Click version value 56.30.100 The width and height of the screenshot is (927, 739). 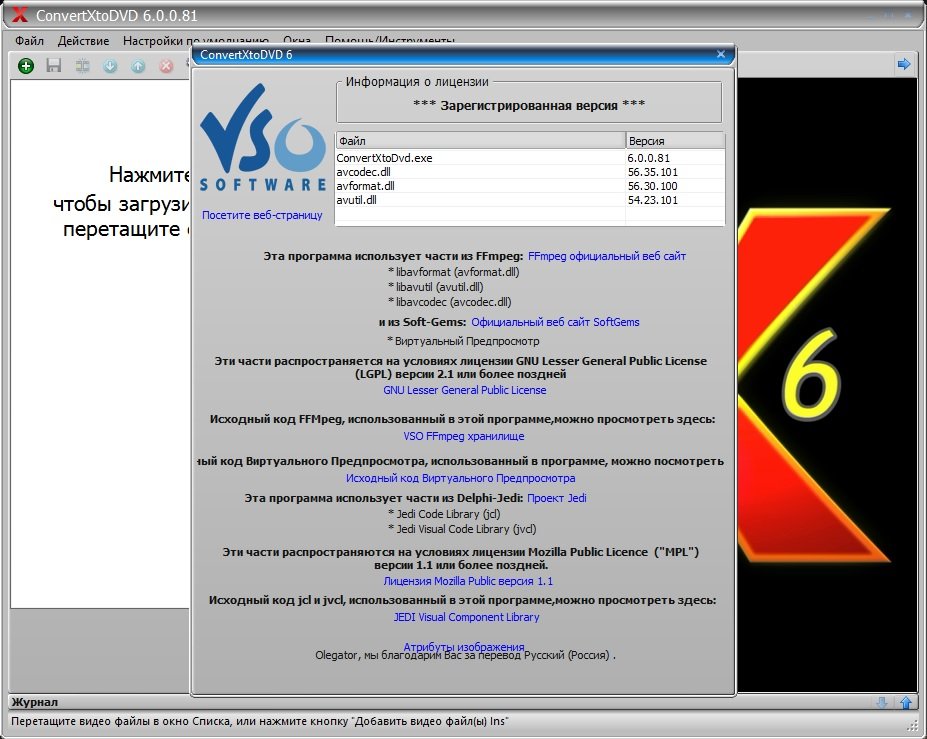pos(653,186)
